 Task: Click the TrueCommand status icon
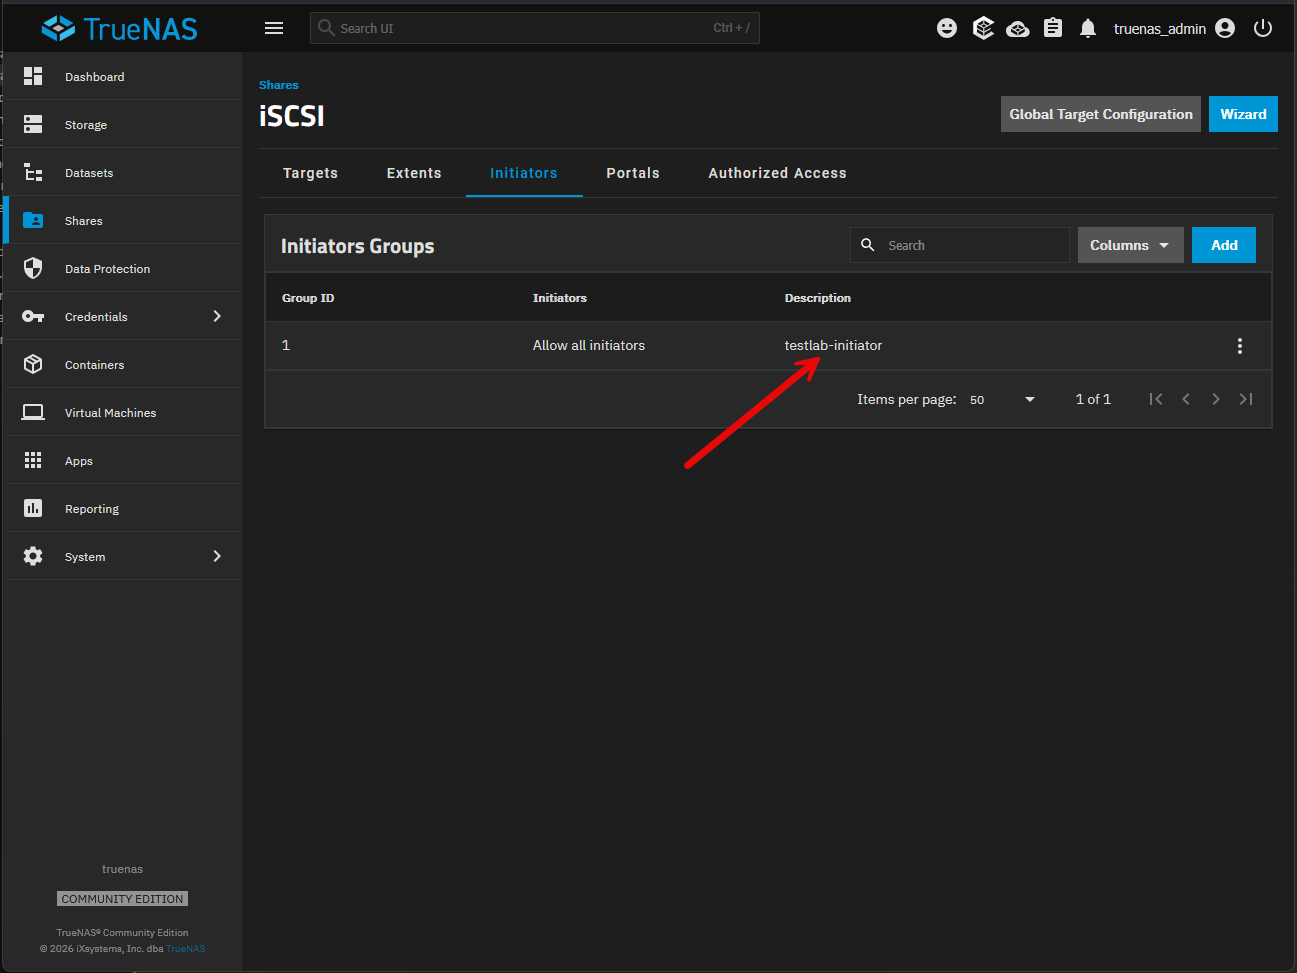pyautogui.click(x=983, y=28)
